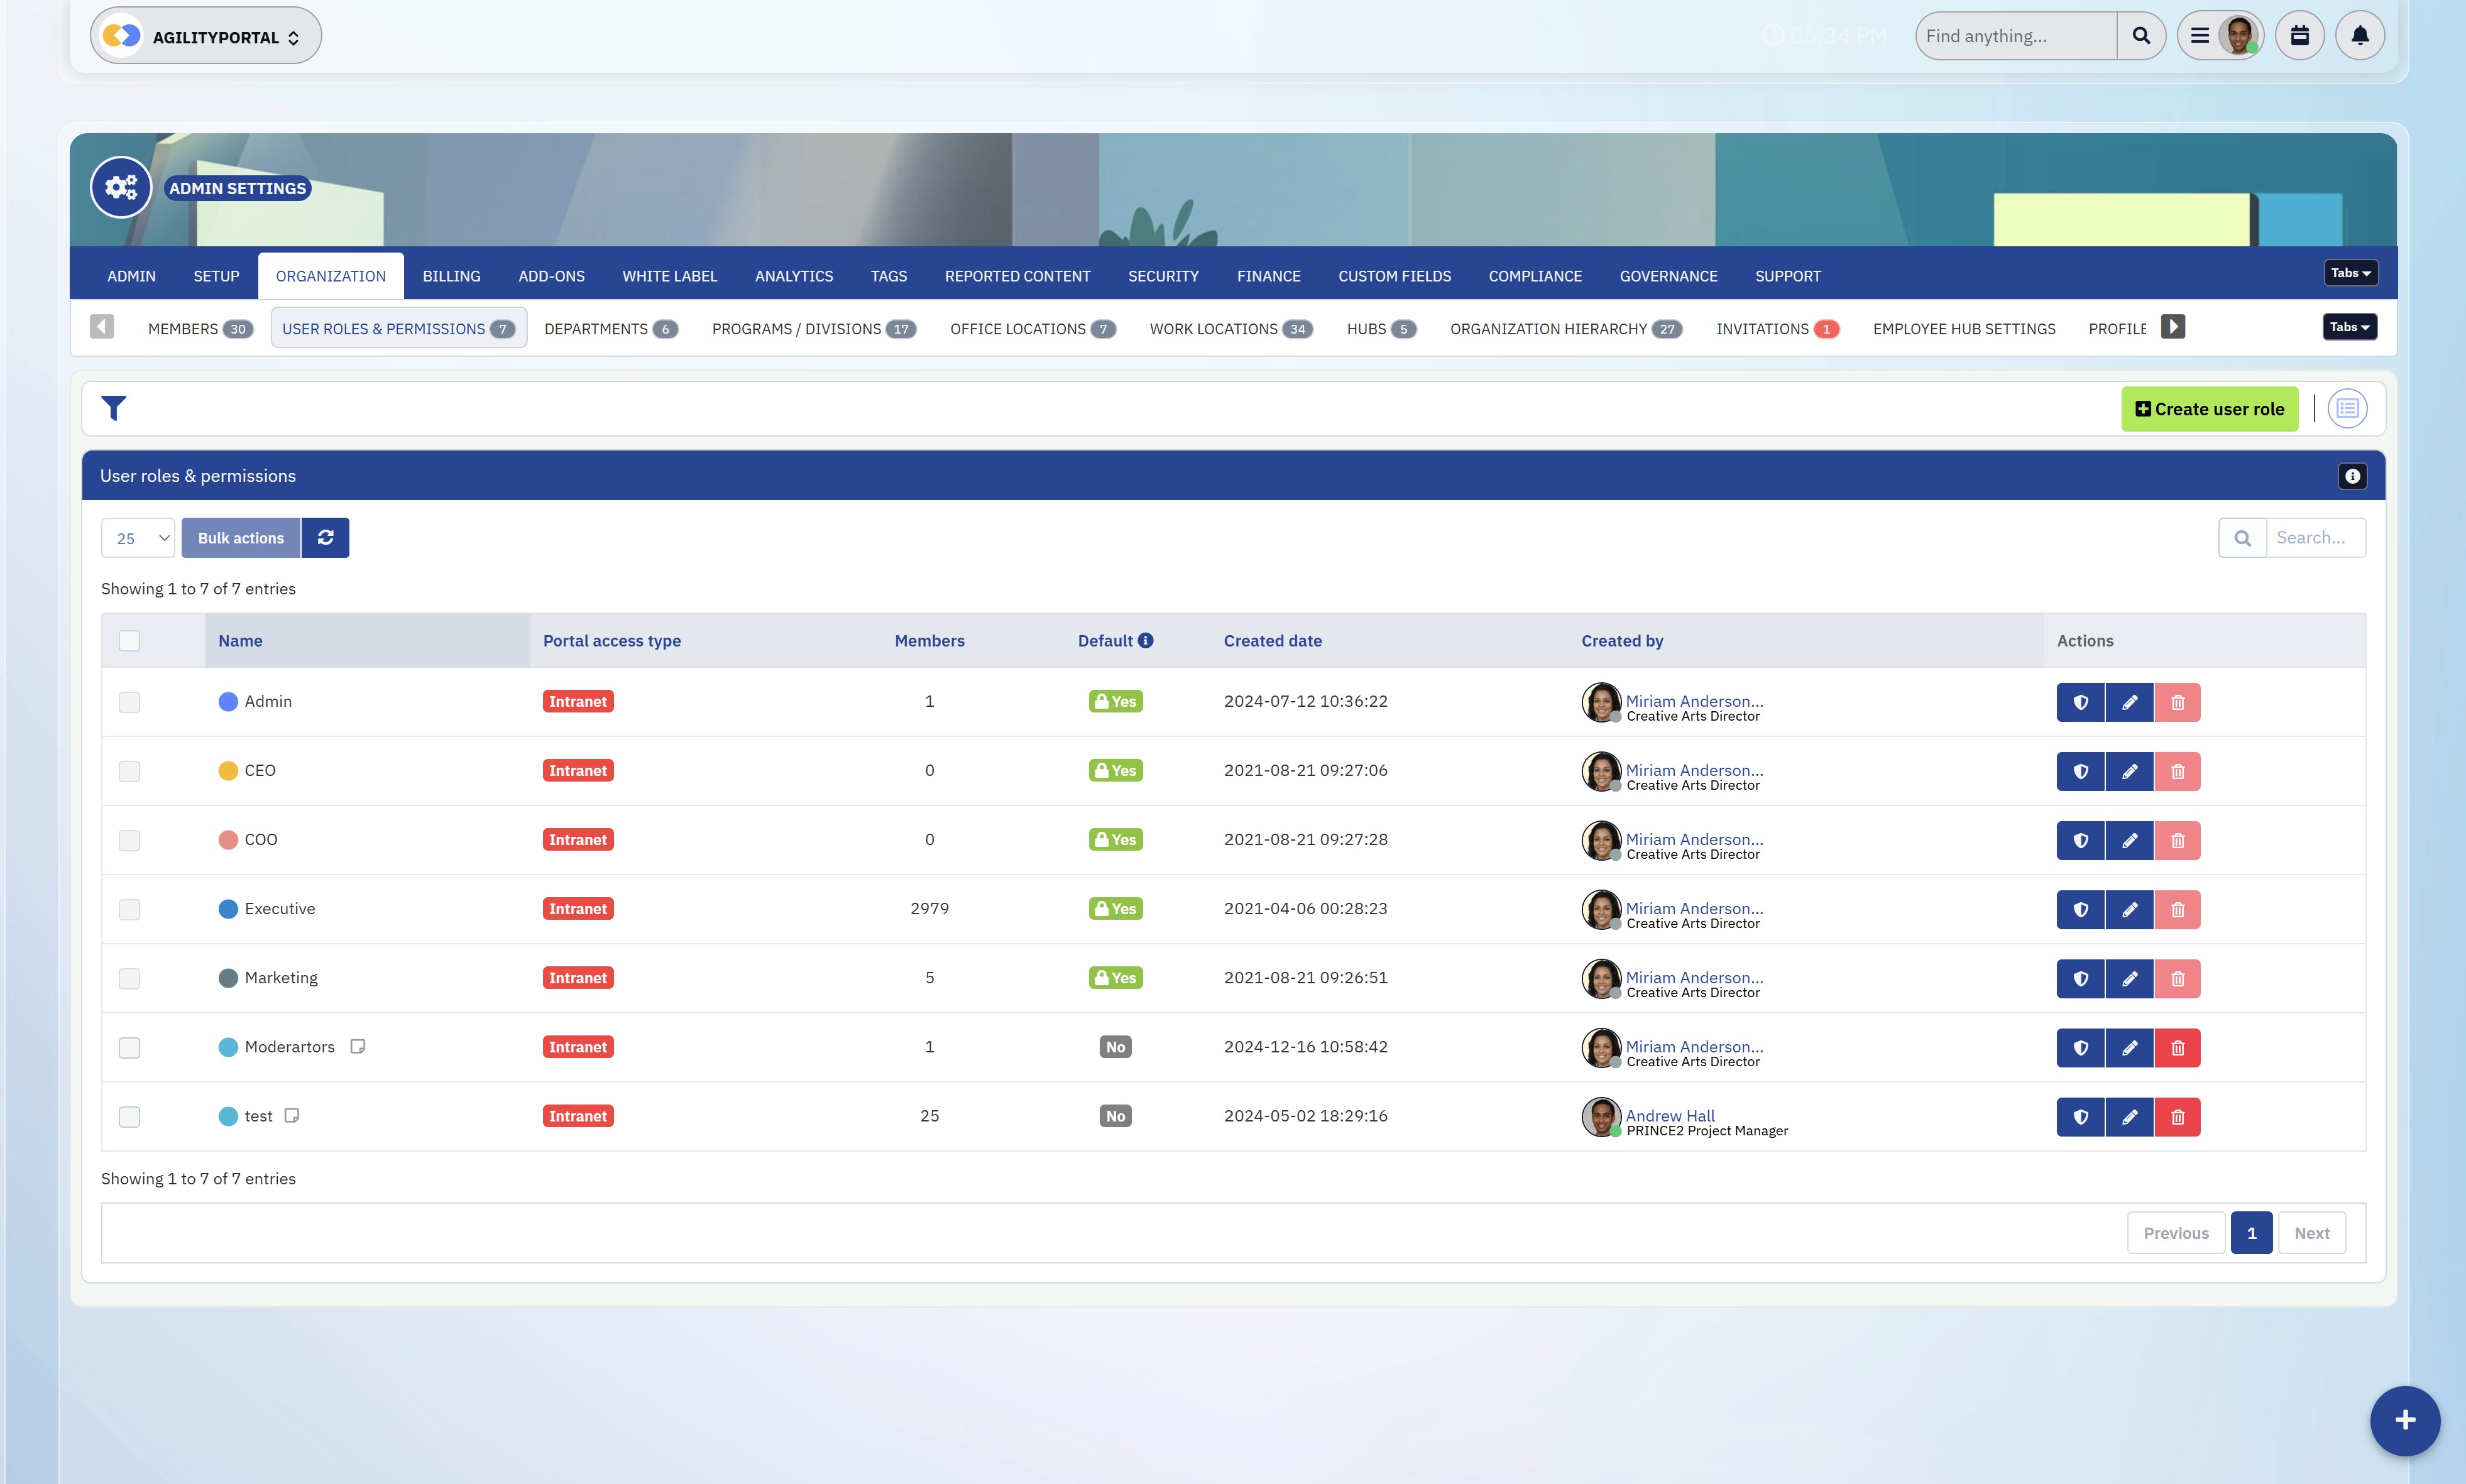This screenshot has height=1484, width=2466.
Task: Switch to list view icon
Action: point(2346,409)
